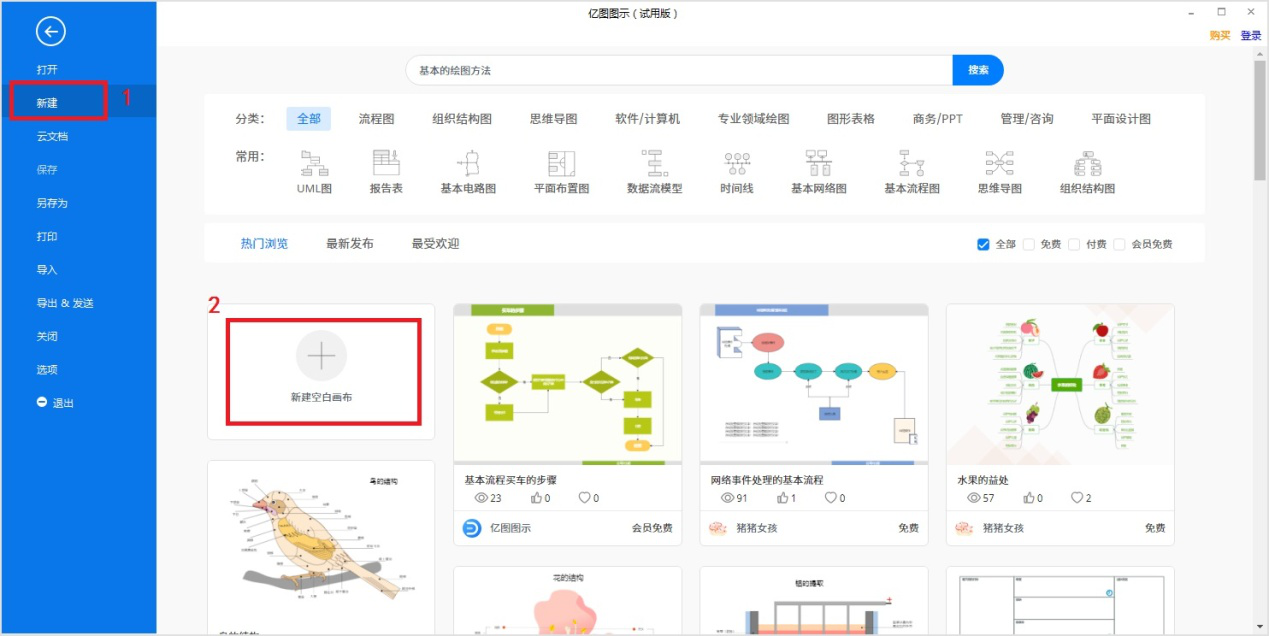Open the 最新发布 tab
1269x636 pixels.
pyautogui.click(x=348, y=241)
